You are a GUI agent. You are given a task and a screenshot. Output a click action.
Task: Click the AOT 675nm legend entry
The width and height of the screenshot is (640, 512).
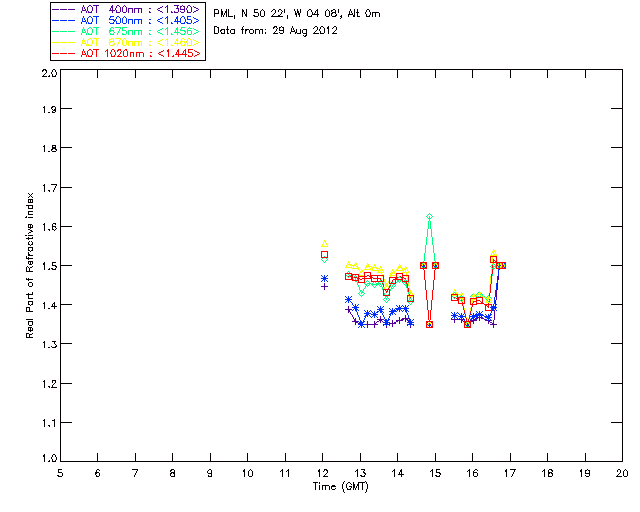126,31
